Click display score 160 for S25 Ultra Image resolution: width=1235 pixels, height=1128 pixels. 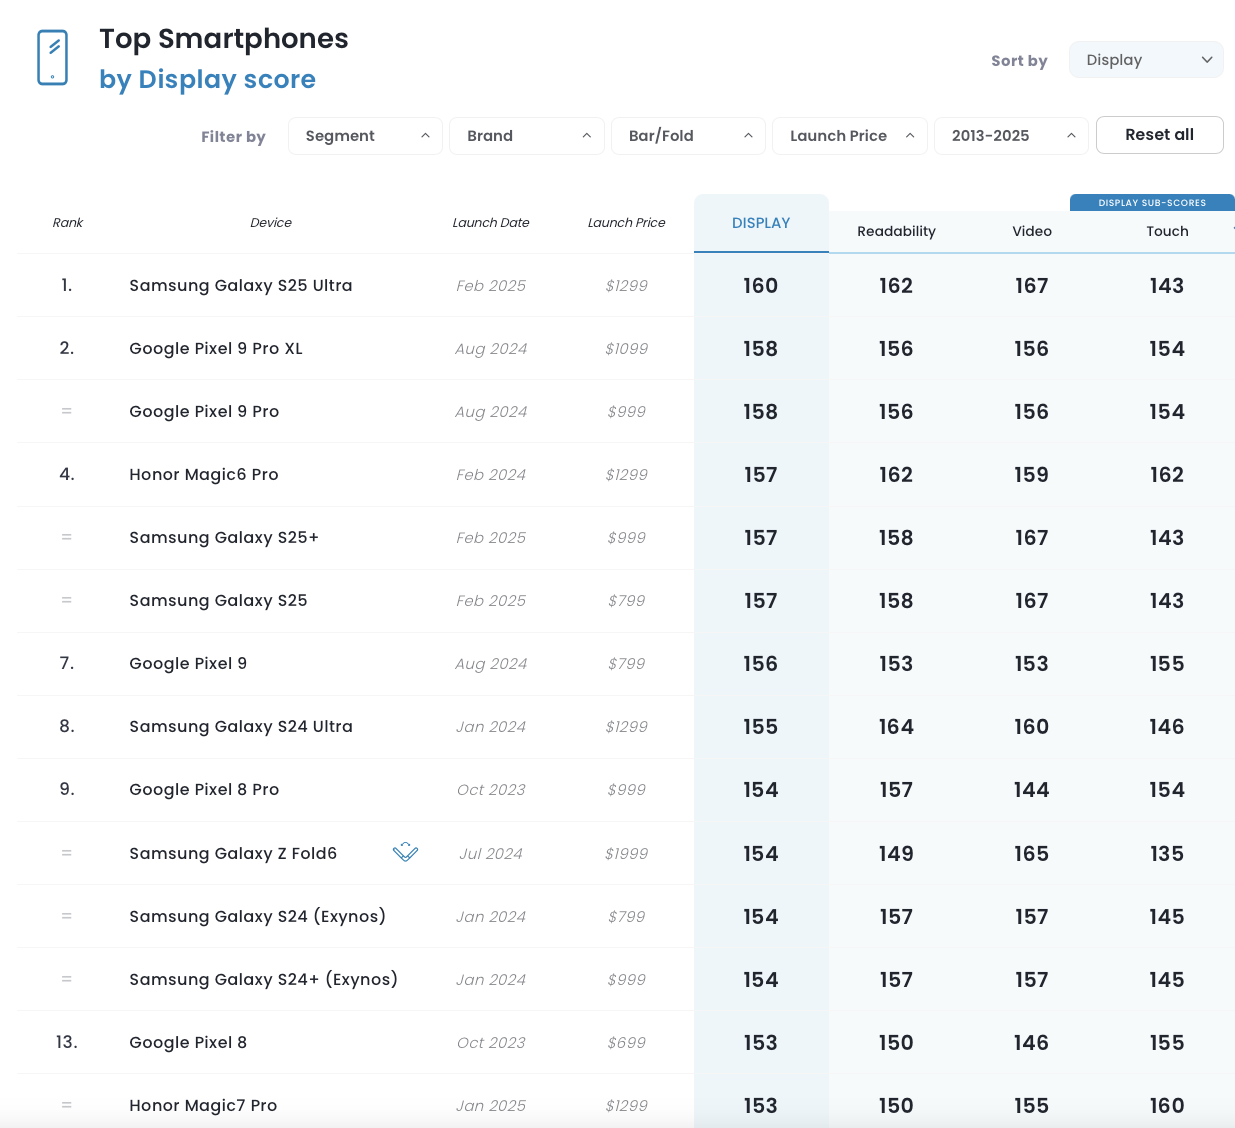click(760, 286)
